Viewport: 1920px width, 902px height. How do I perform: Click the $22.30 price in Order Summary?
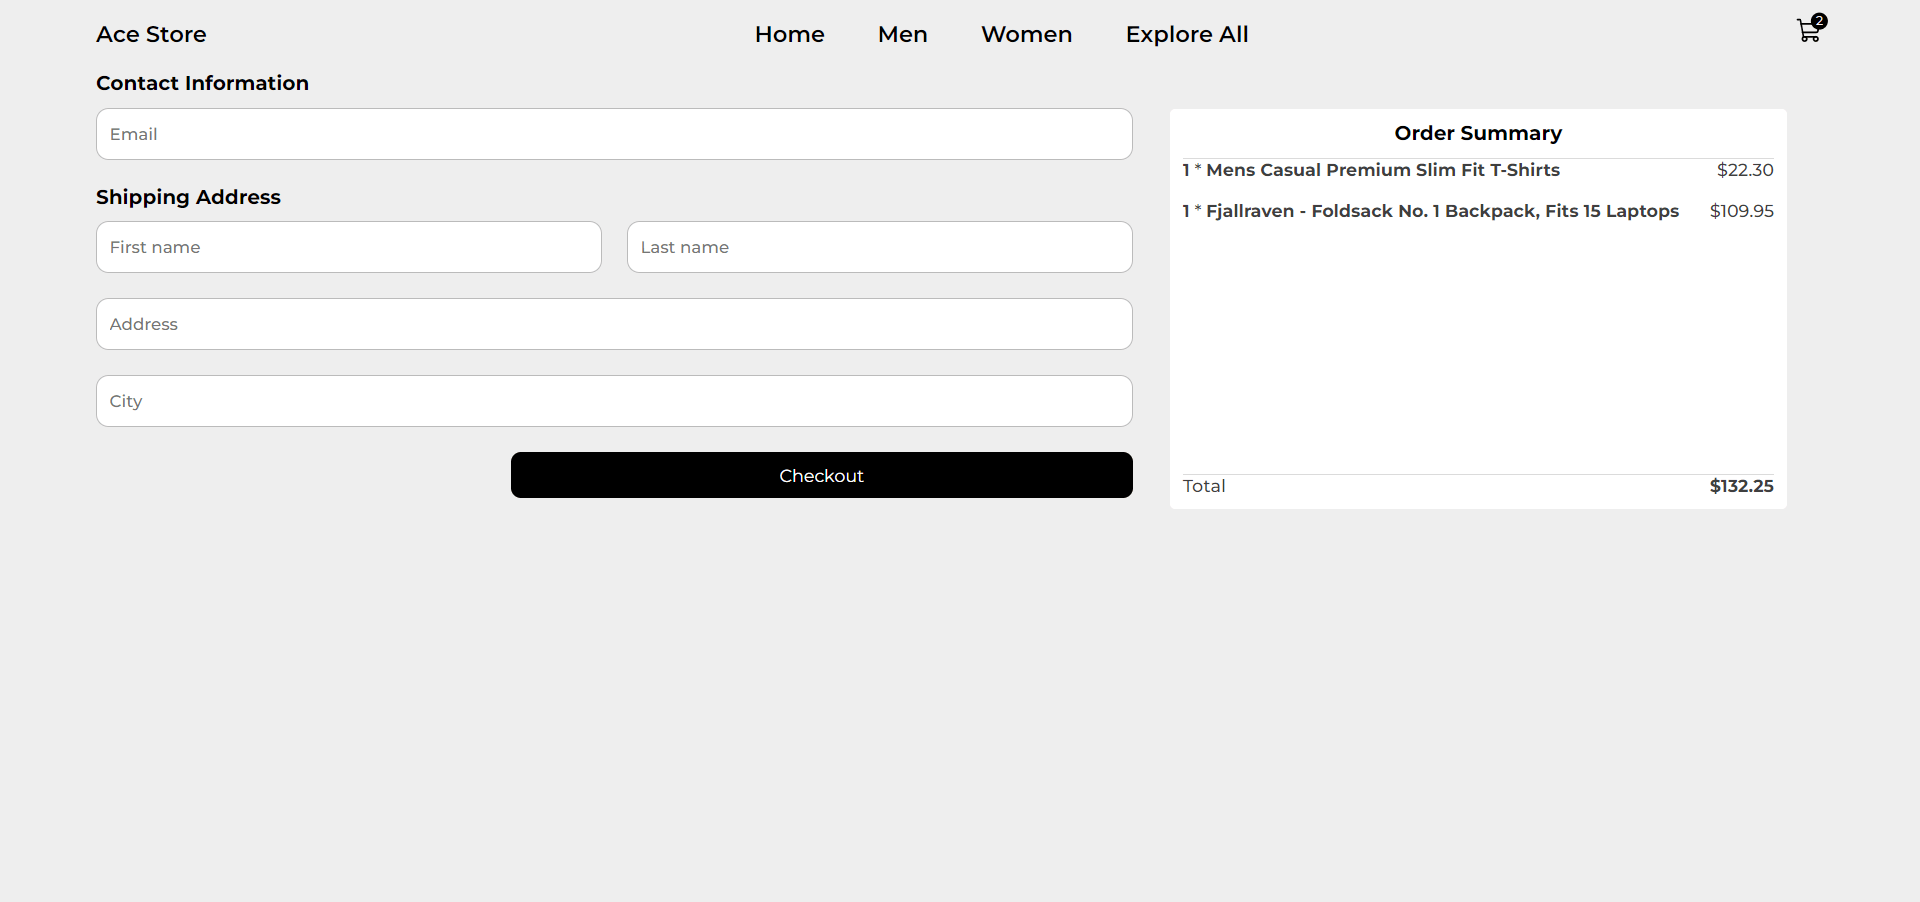pyautogui.click(x=1744, y=170)
